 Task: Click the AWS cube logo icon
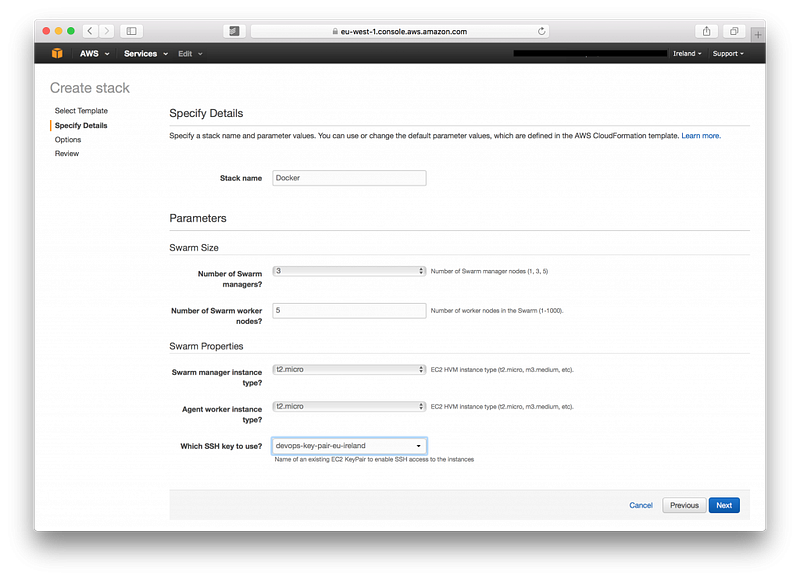pyautogui.click(x=57, y=54)
